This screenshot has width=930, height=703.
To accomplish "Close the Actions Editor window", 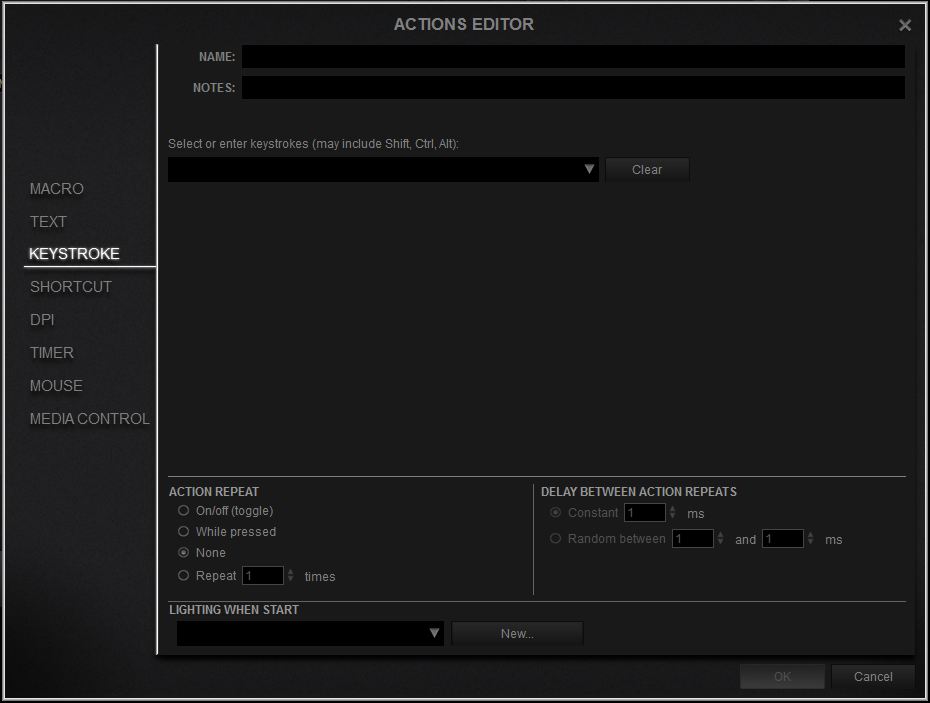I will coord(904,25).
